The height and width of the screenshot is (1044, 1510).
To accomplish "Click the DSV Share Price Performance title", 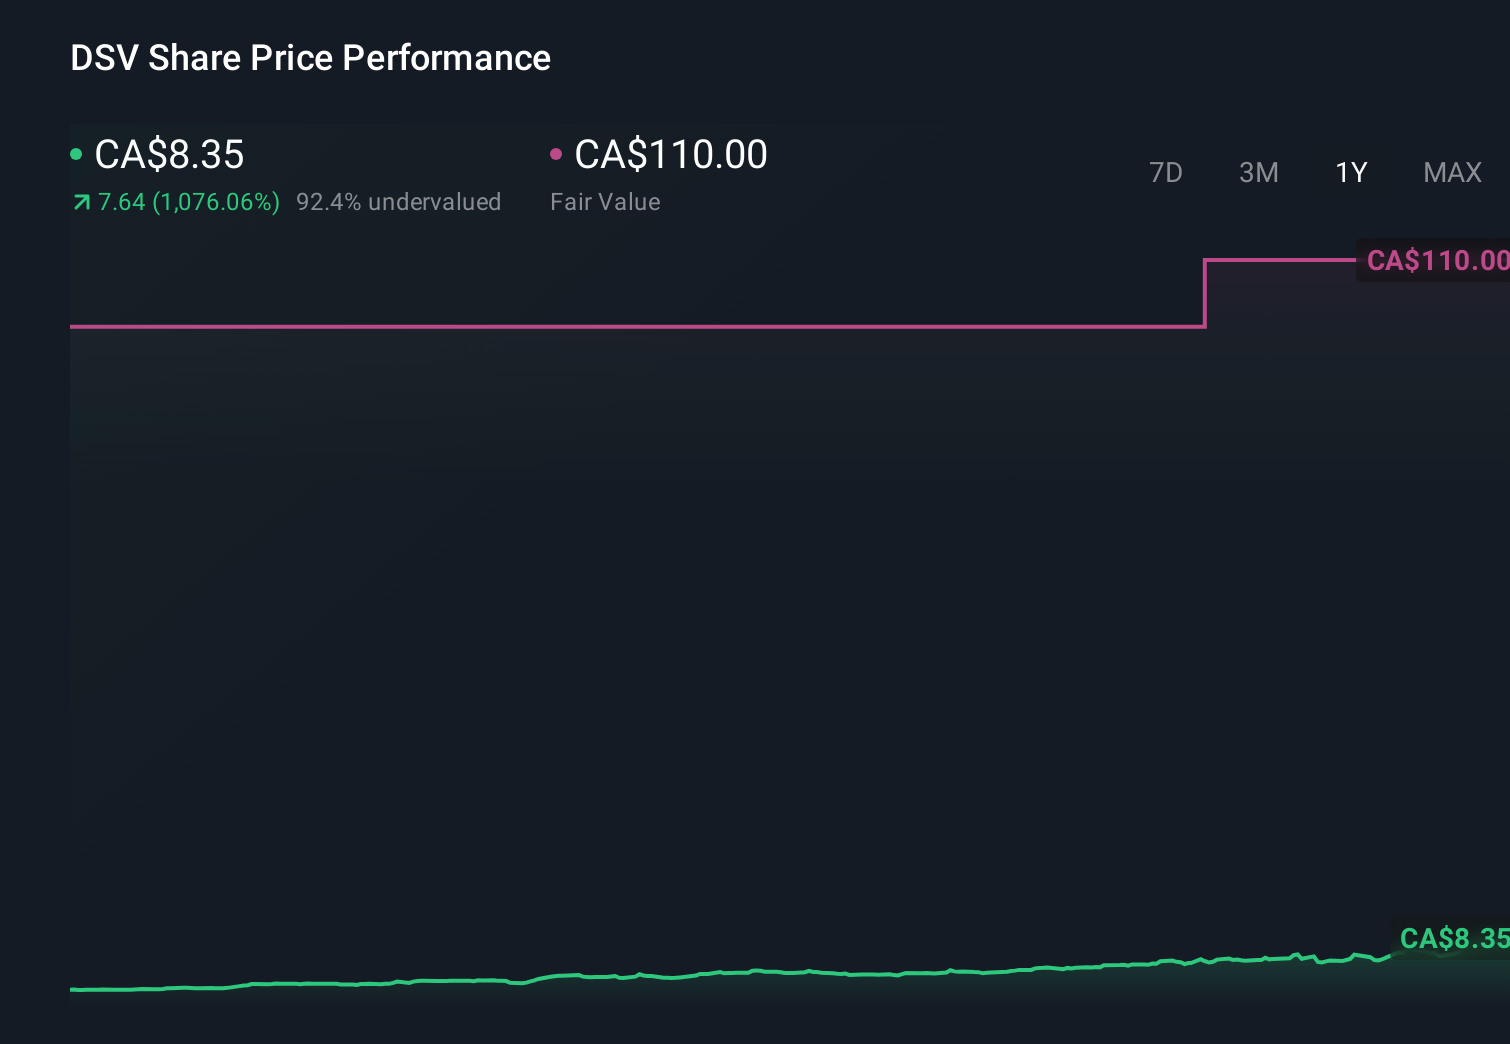I will click(x=310, y=58).
